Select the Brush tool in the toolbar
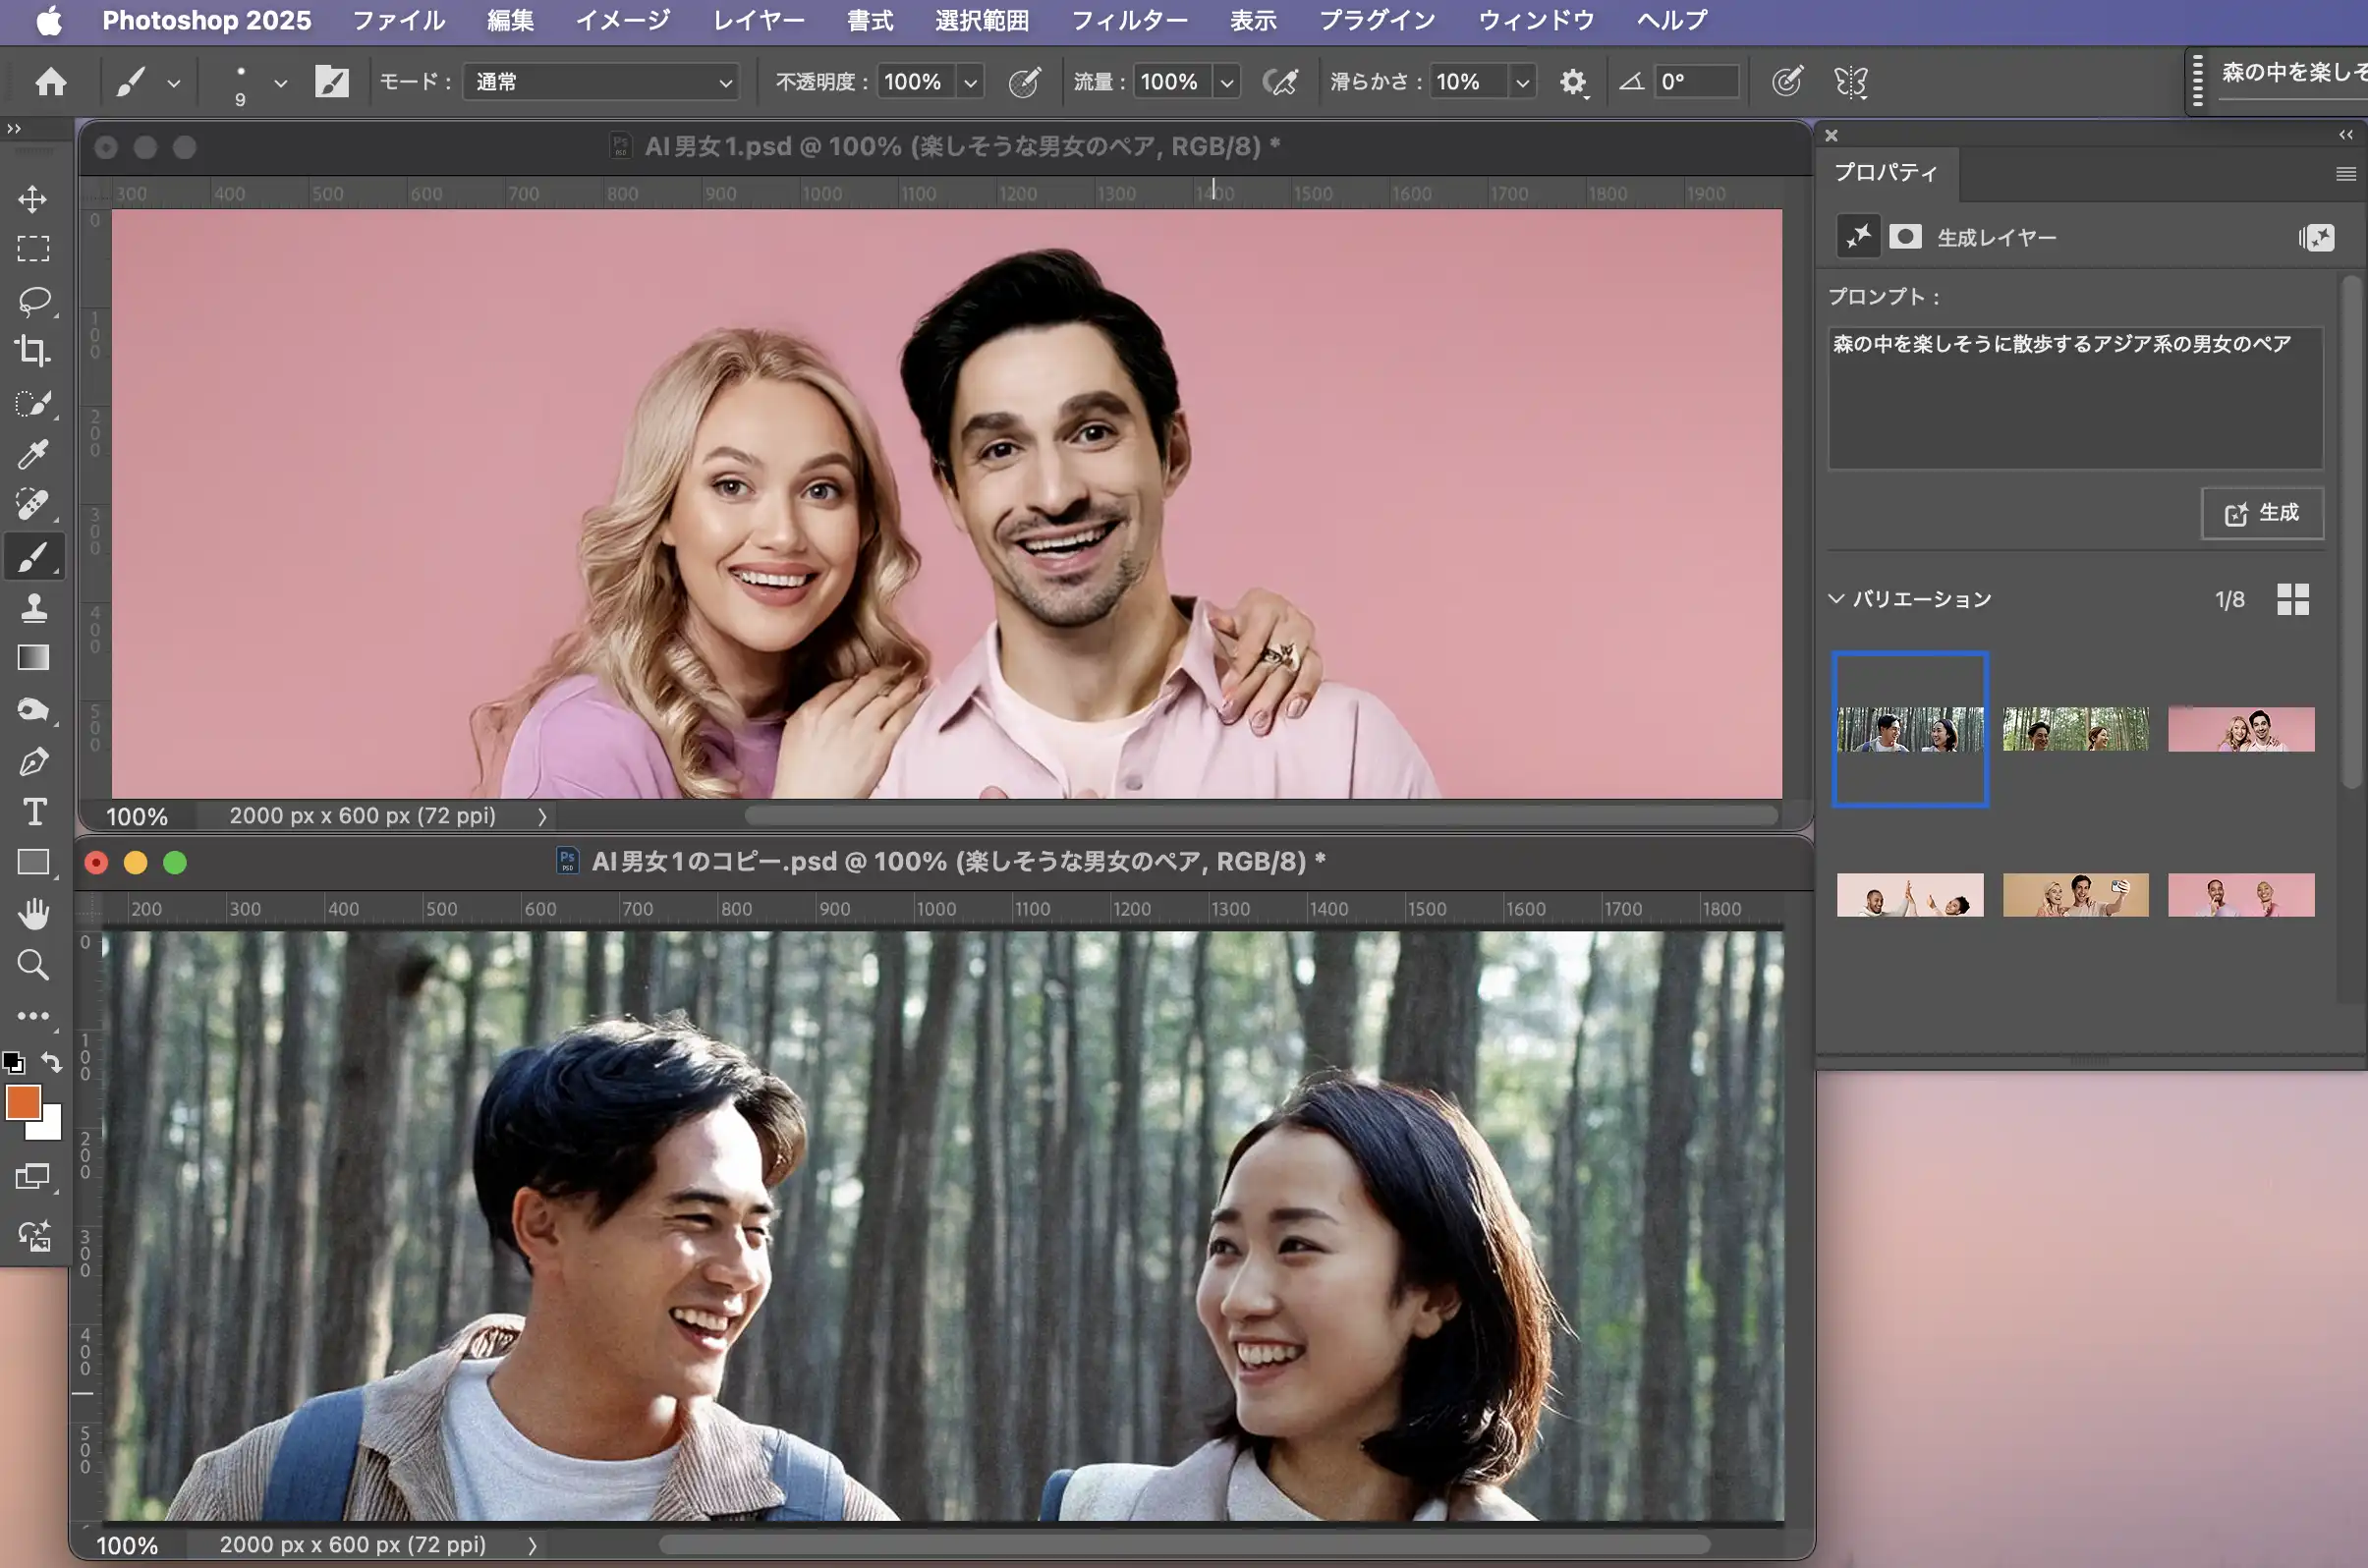This screenshot has height=1568, width=2368. [33, 556]
